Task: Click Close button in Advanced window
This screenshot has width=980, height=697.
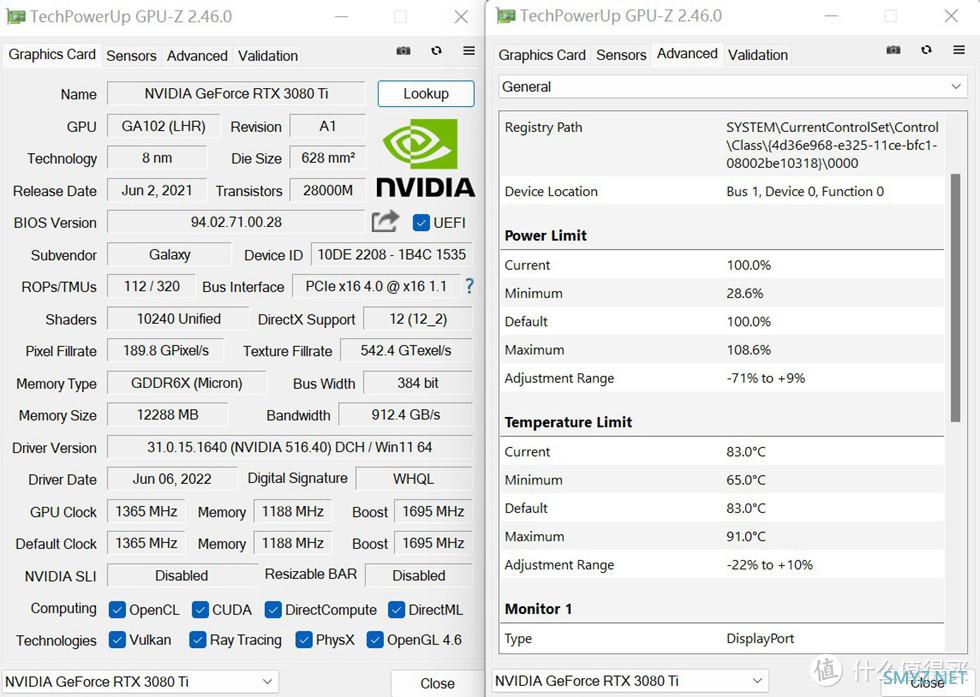Action: click(x=928, y=683)
